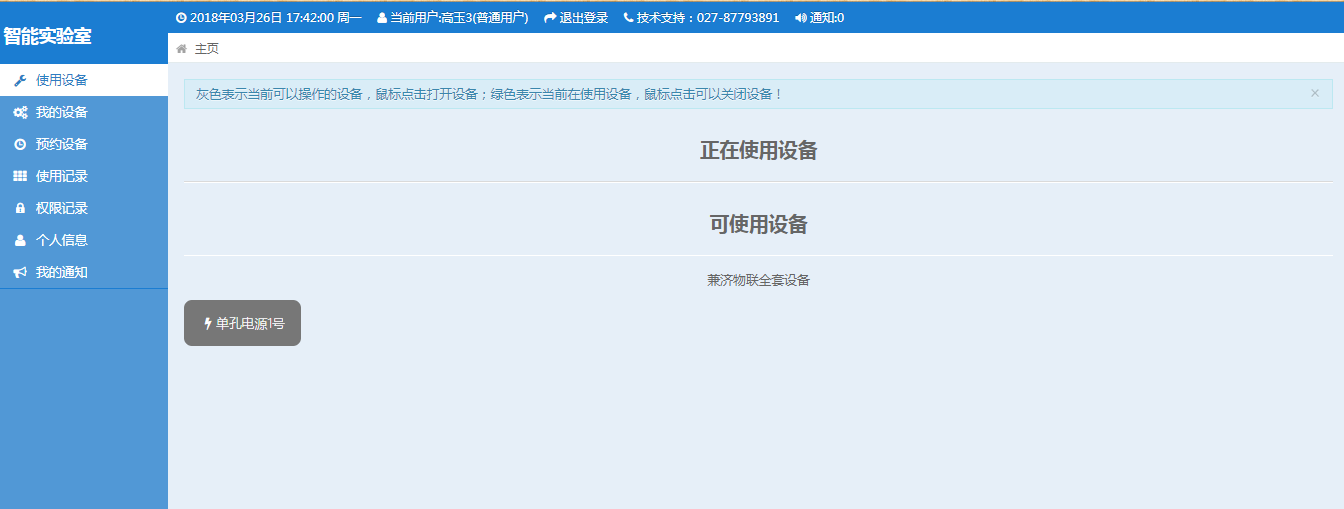Click the 主页 breadcrumb link
Screen dimensions: 1344x509
click(206, 49)
